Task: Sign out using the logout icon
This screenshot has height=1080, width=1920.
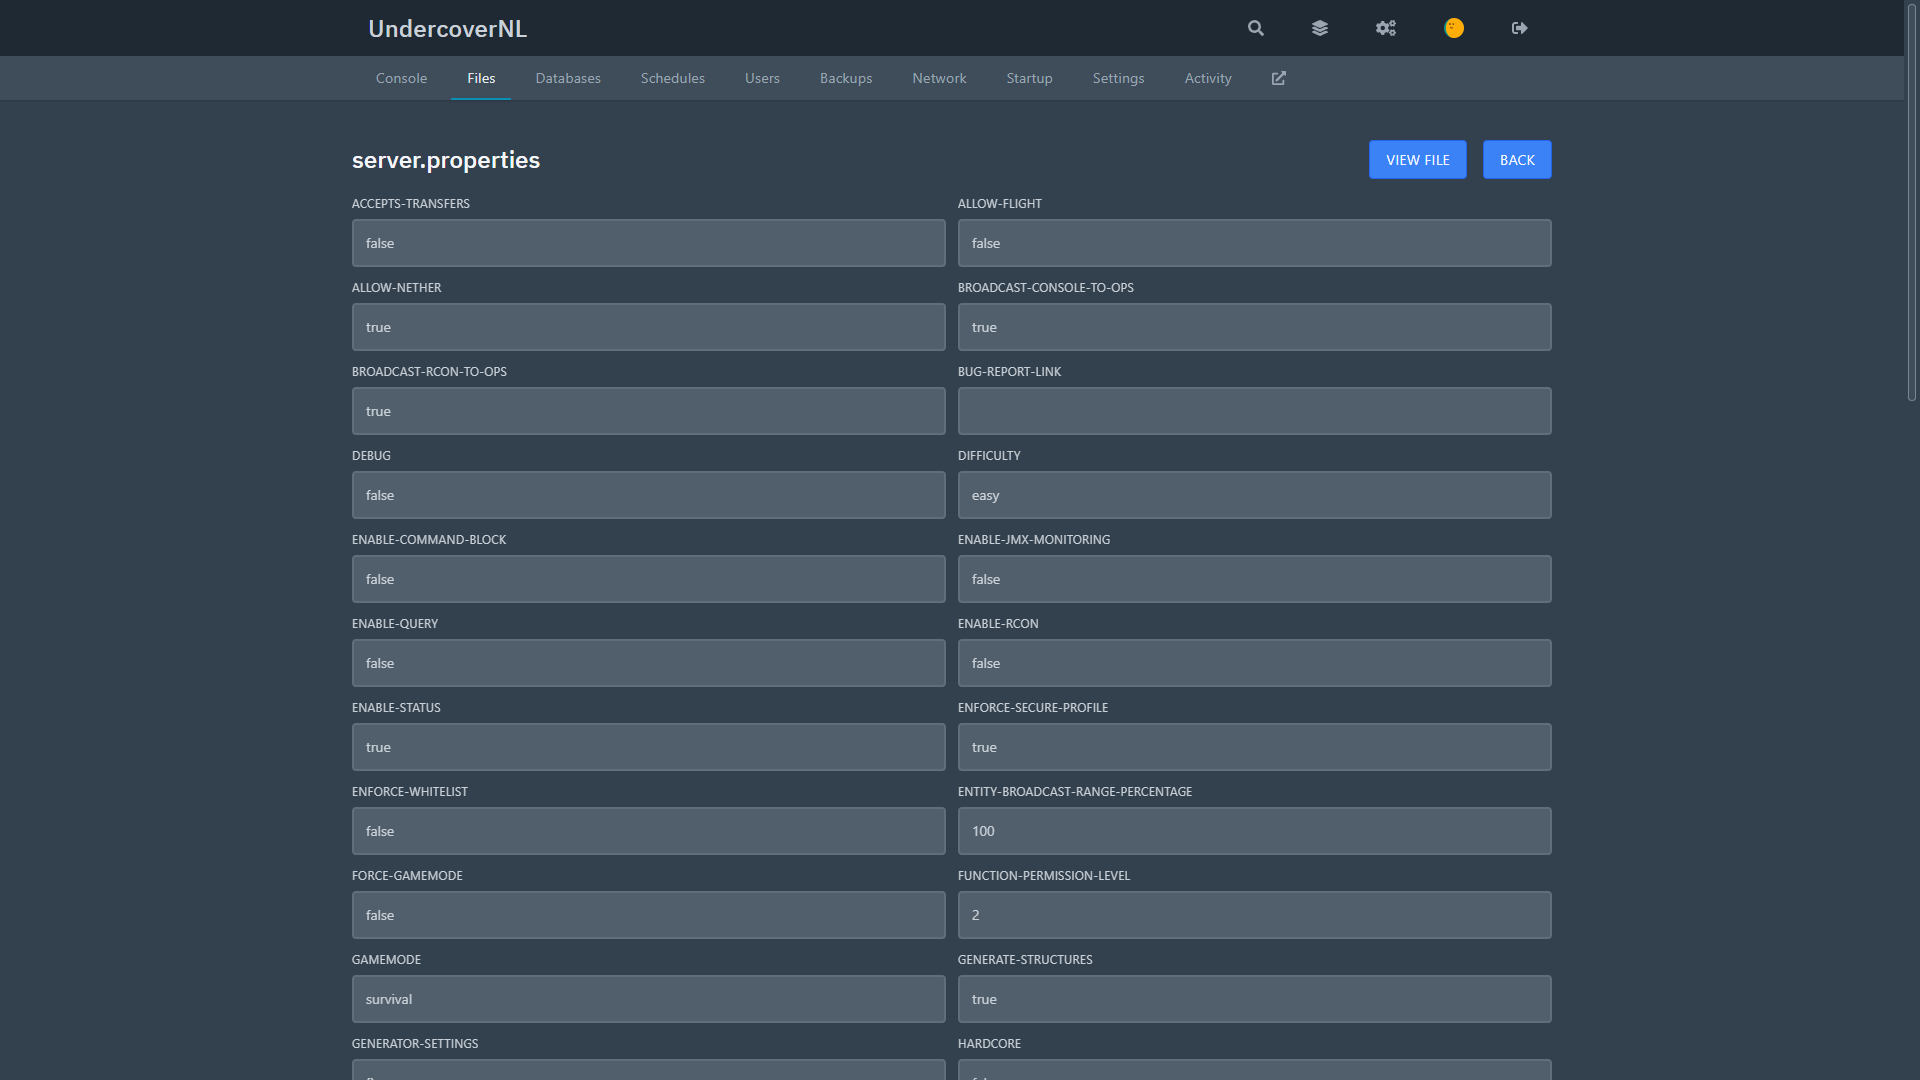Action: tap(1519, 28)
